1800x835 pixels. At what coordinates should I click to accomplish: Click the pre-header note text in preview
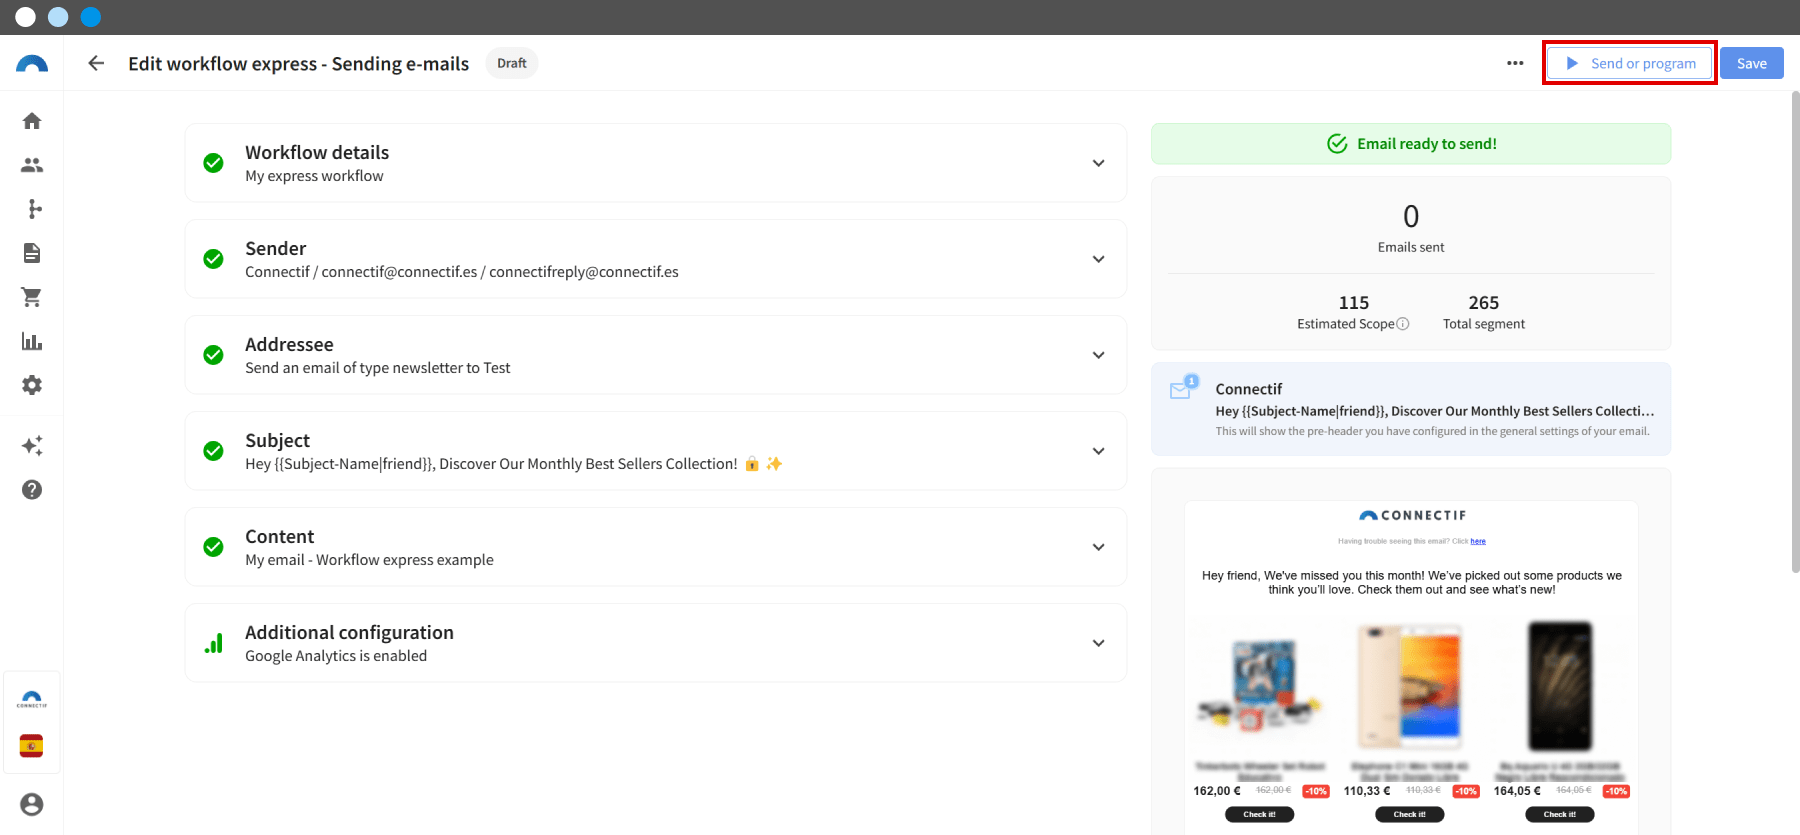tap(1433, 431)
